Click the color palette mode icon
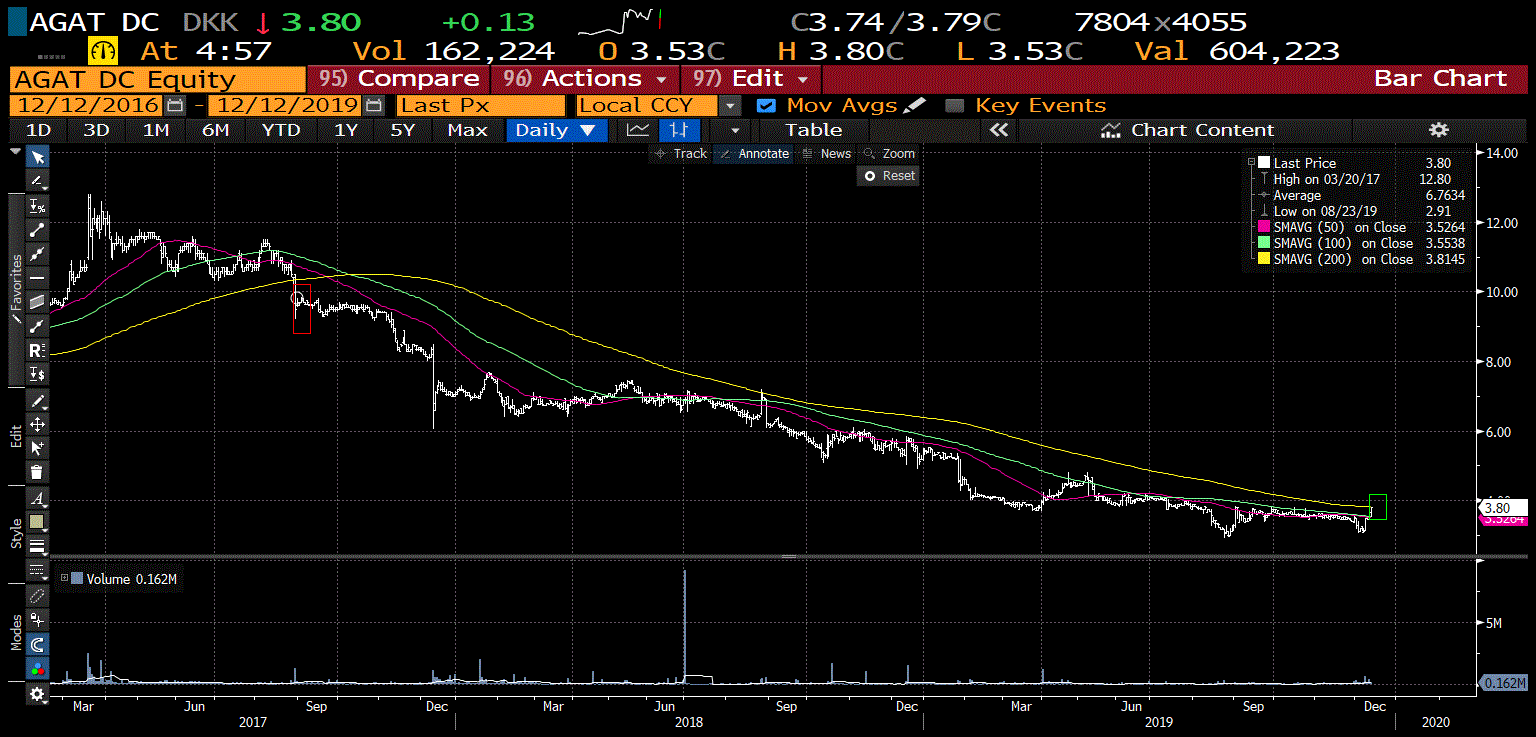 [x=38, y=668]
